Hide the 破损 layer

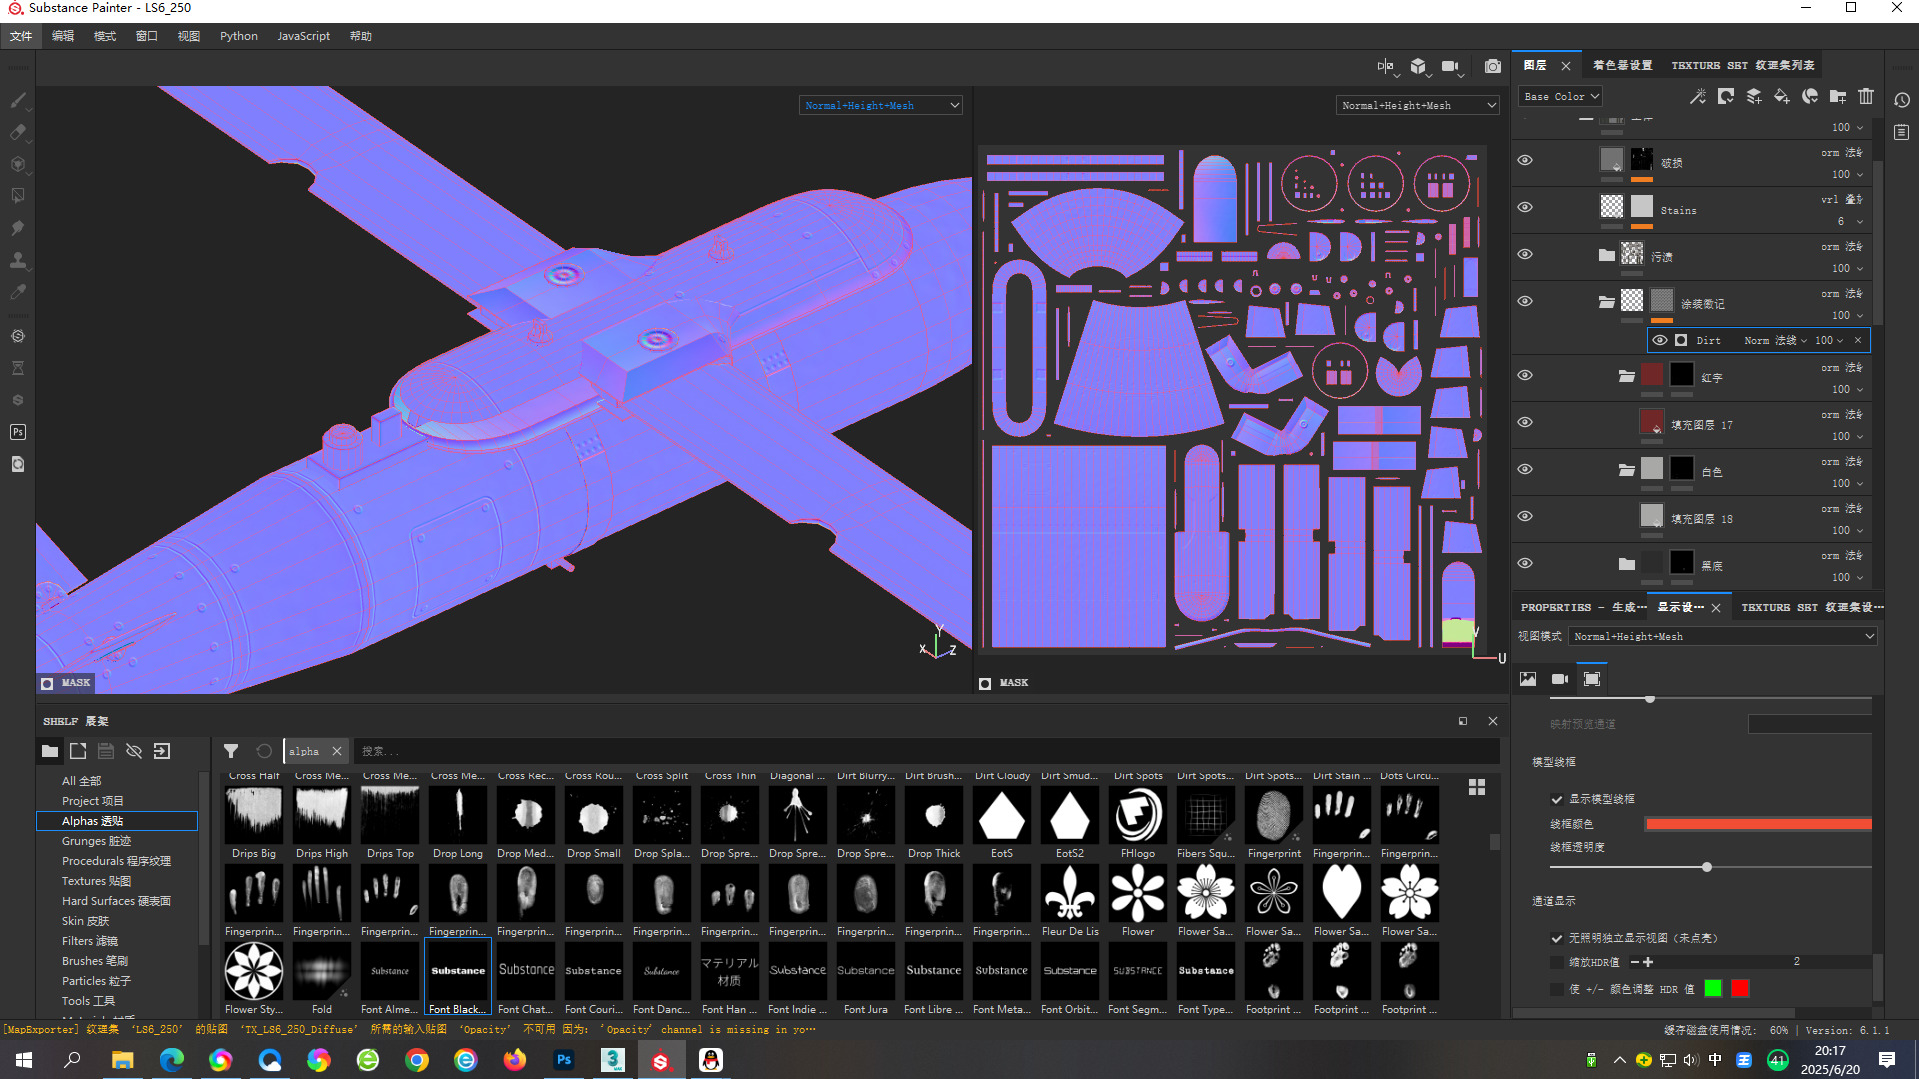coord(1525,160)
